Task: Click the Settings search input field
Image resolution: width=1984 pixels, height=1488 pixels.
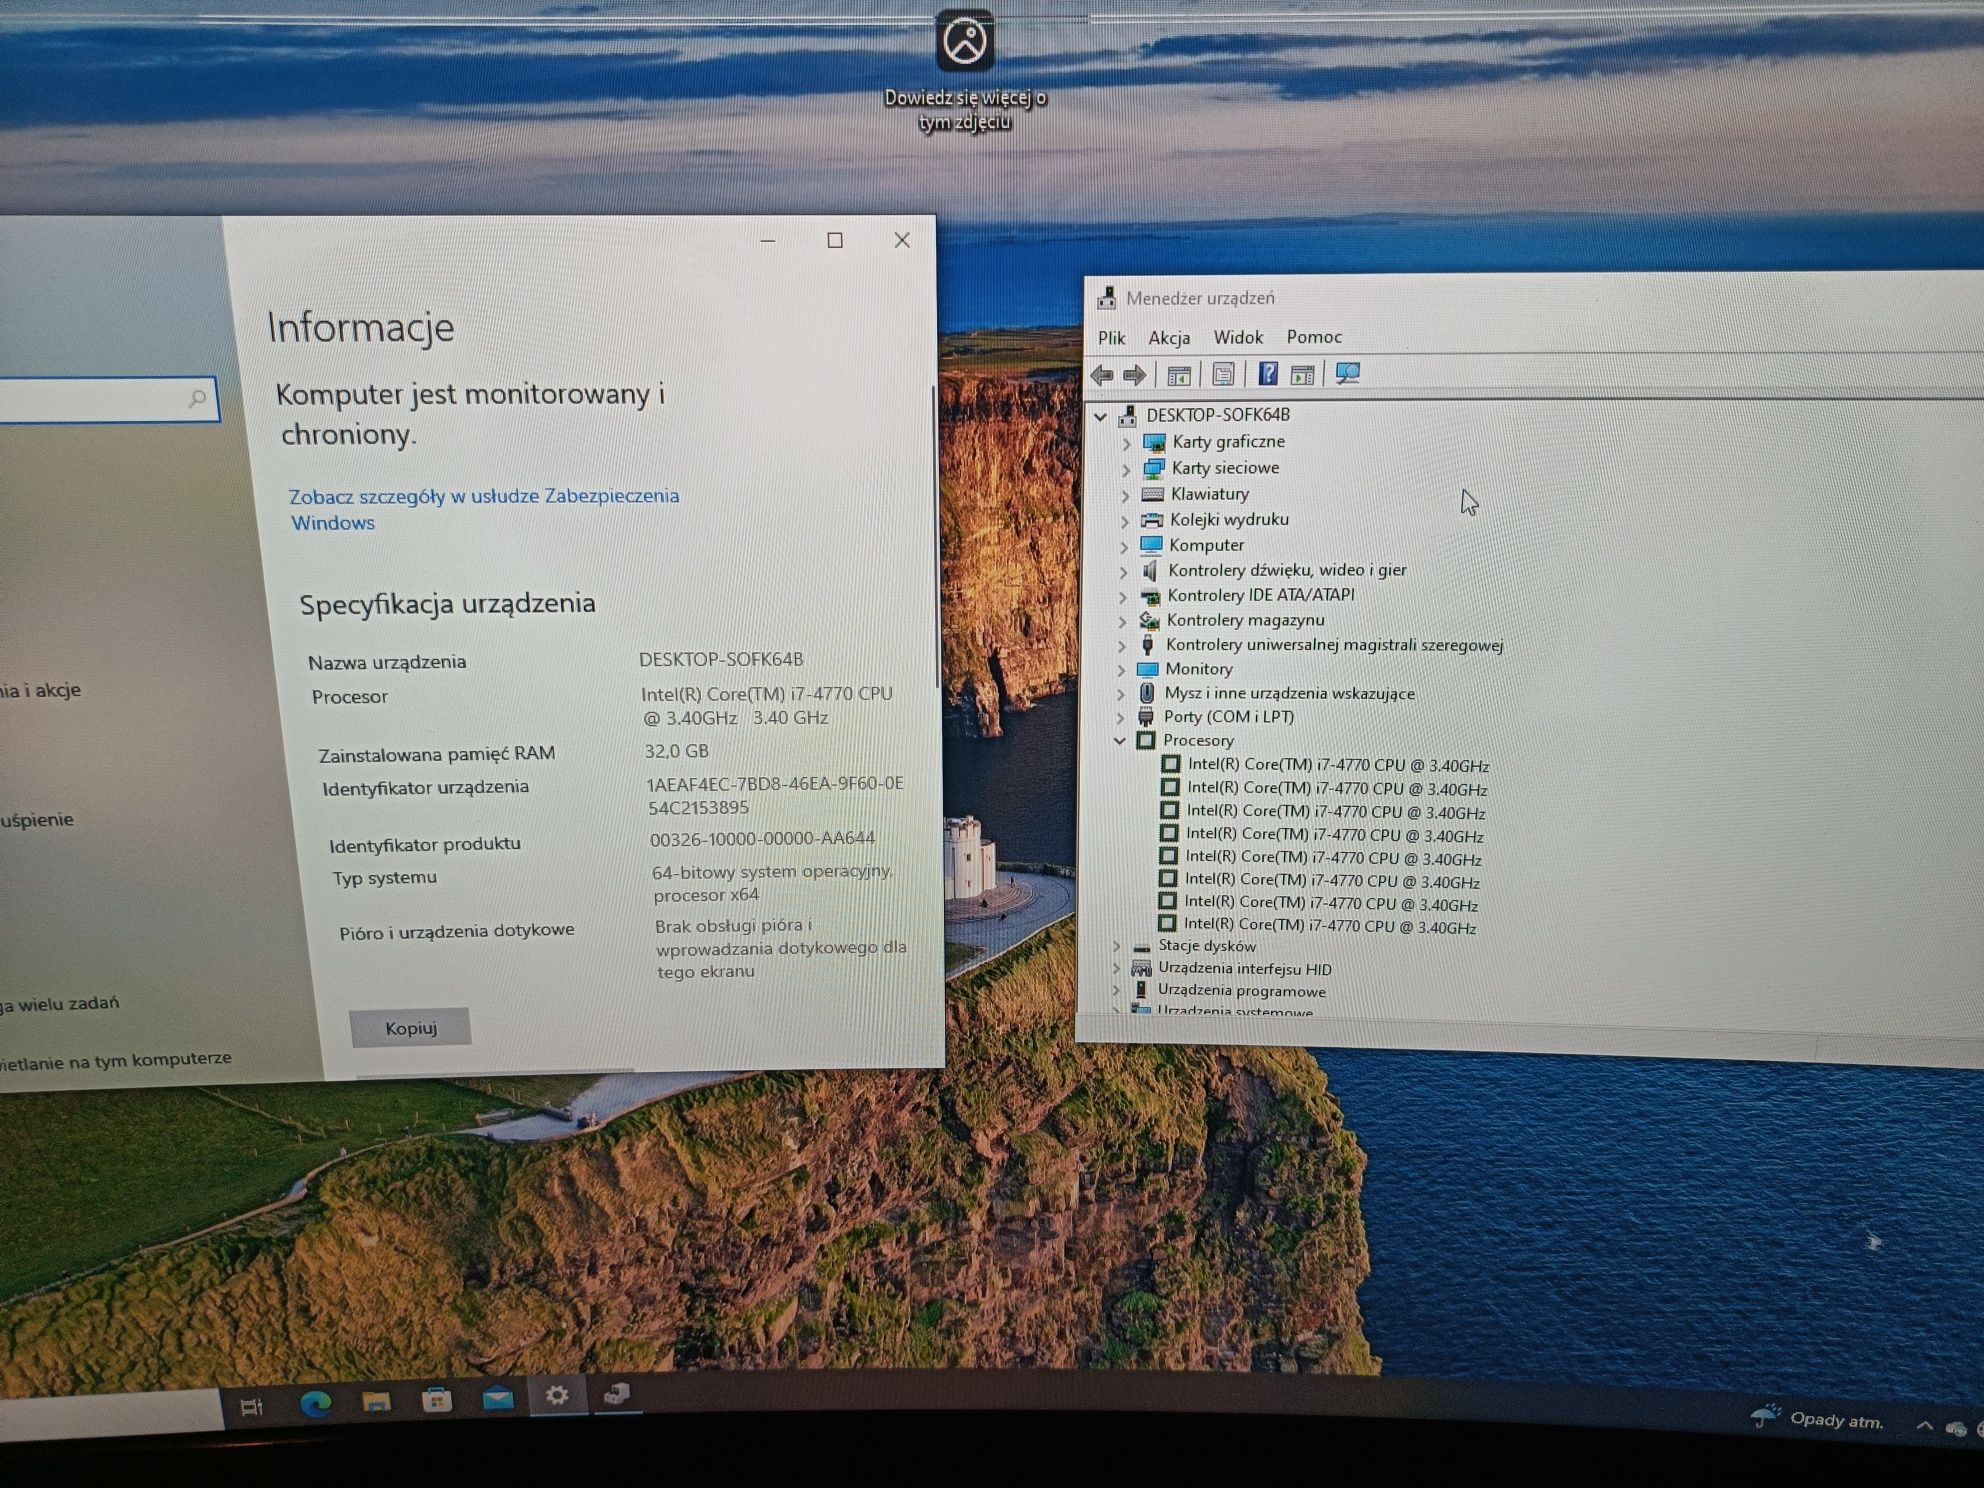Action: tap(108, 399)
